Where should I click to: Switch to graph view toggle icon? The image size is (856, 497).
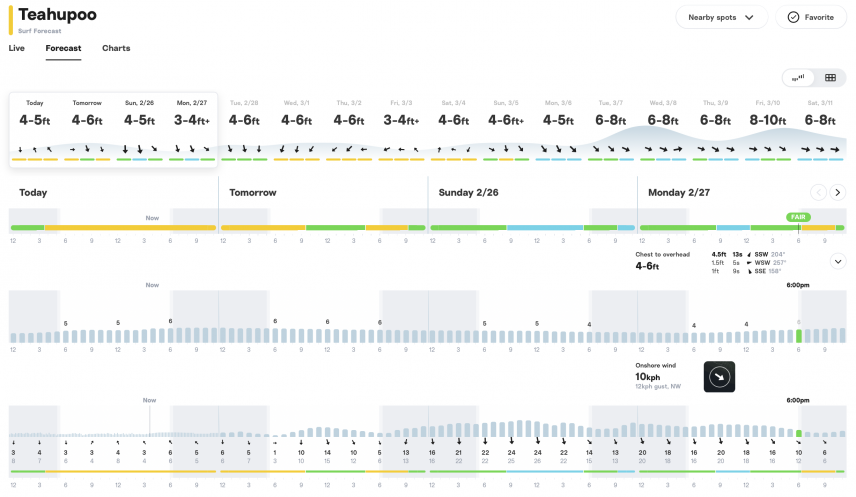tap(798, 78)
